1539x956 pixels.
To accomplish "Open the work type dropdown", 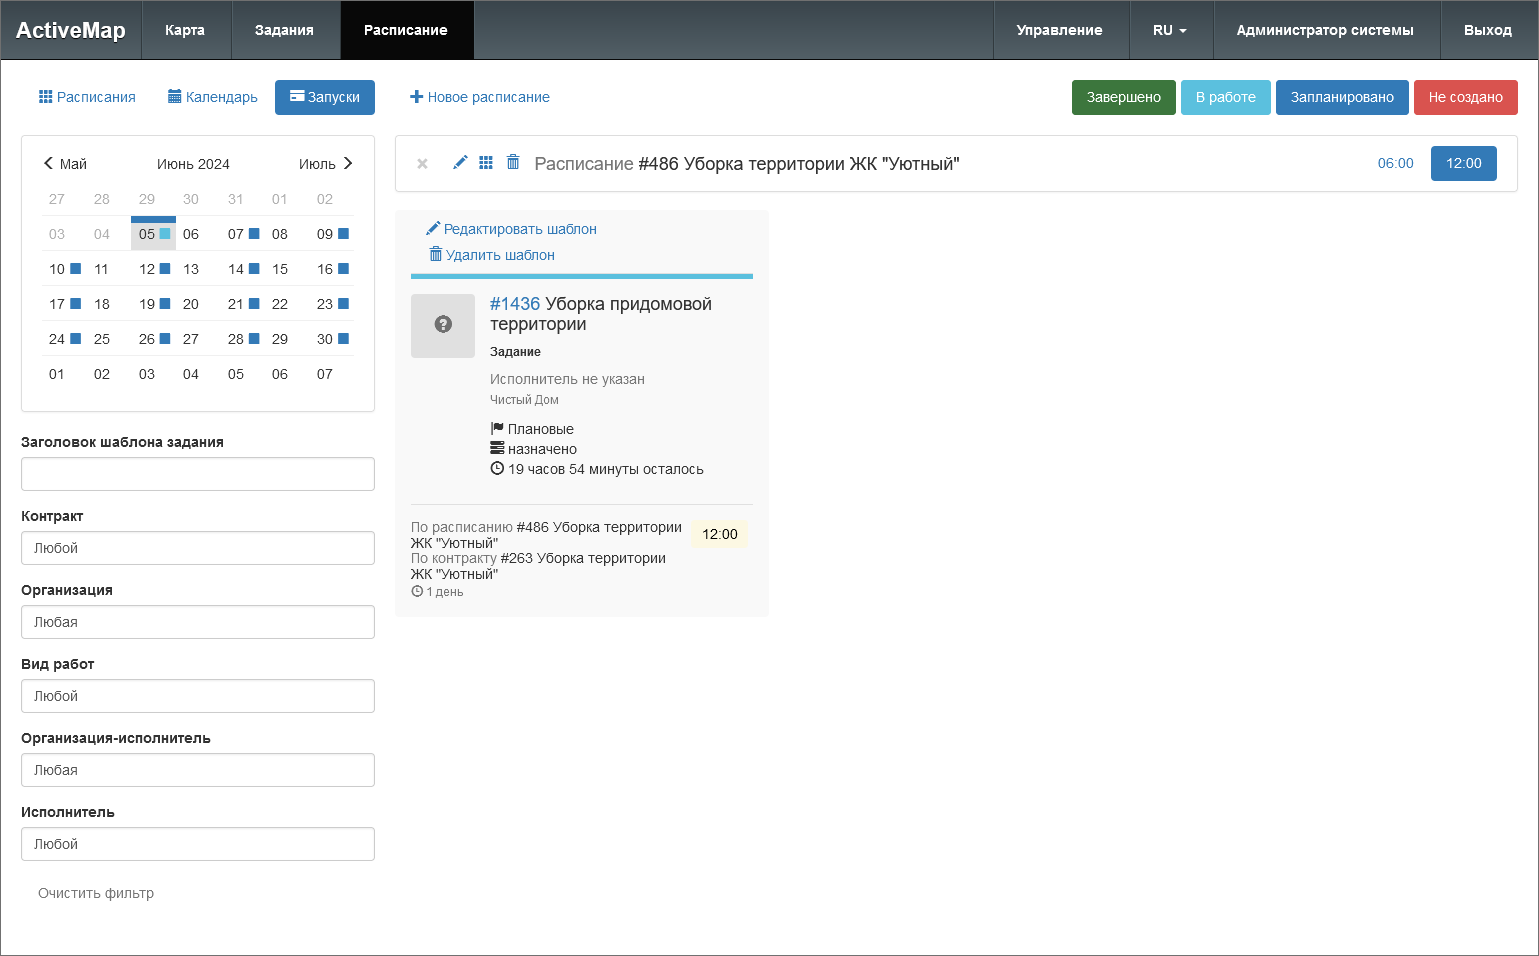I will 198,696.
